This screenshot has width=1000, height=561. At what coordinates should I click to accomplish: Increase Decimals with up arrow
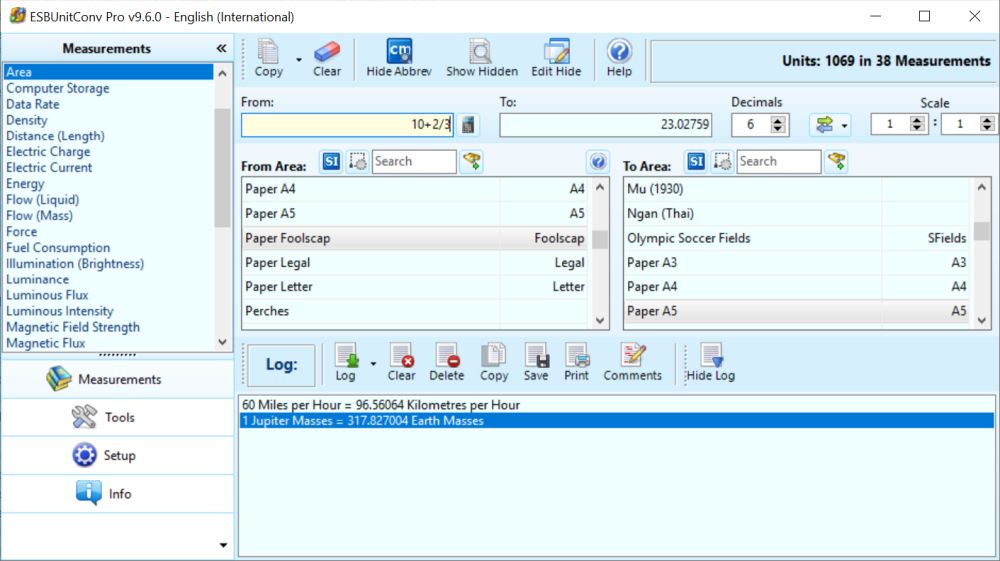[x=777, y=120]
